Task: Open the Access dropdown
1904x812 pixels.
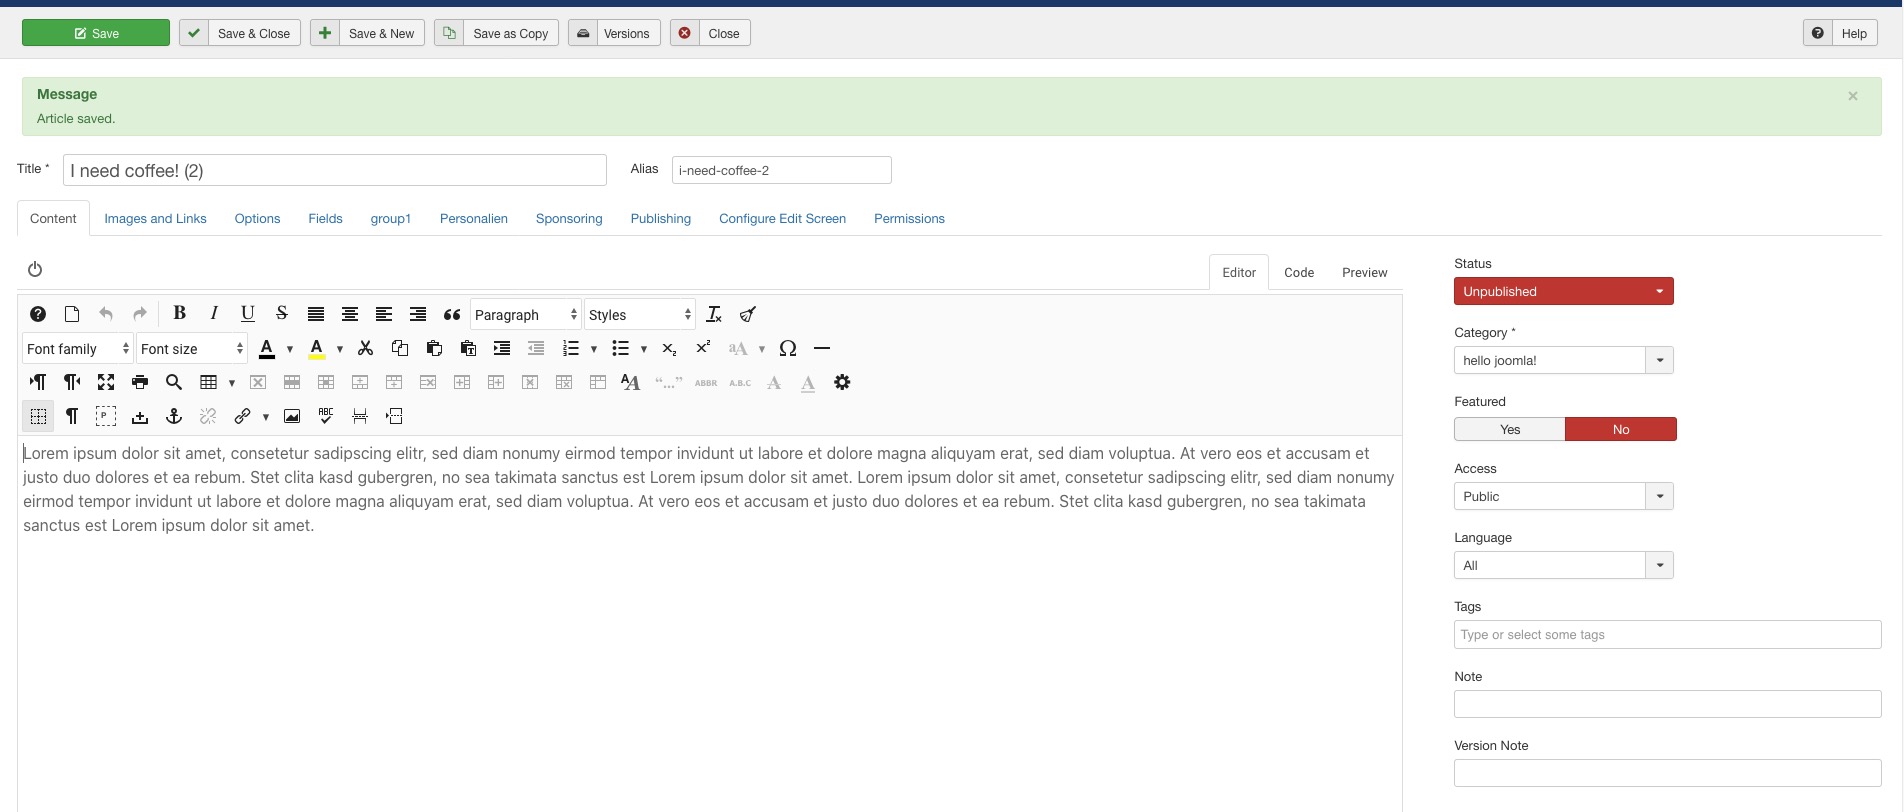Action: click(1564, 496)
